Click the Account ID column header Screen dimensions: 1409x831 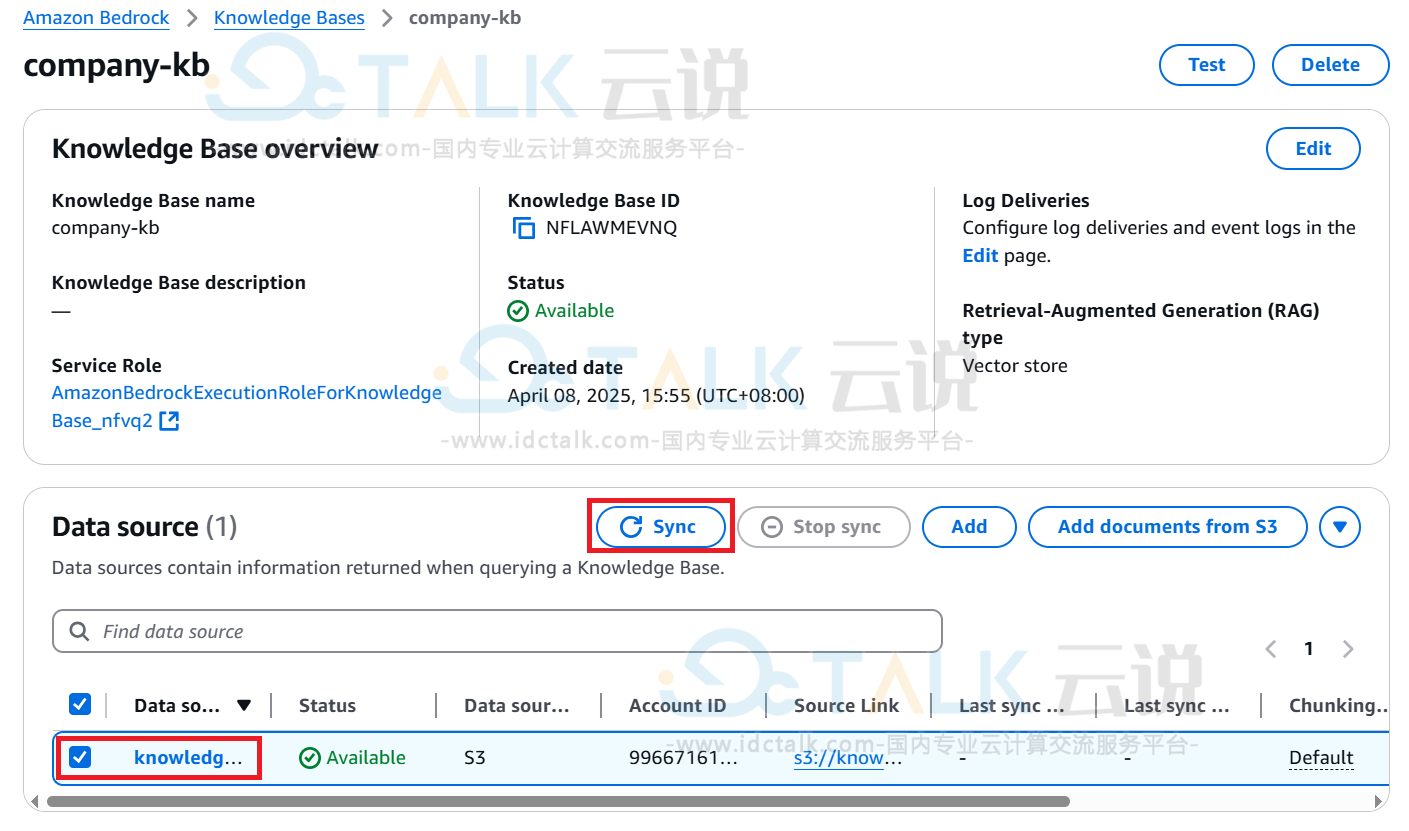coord(677,706)
